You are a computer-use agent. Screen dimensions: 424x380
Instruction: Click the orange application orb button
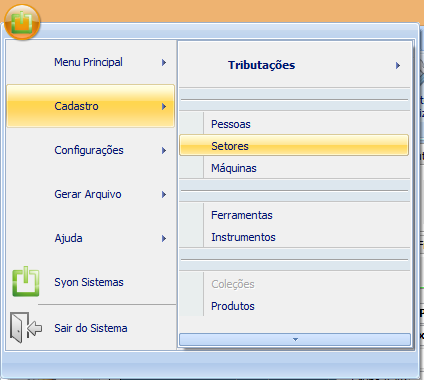(x=22, y=22)
